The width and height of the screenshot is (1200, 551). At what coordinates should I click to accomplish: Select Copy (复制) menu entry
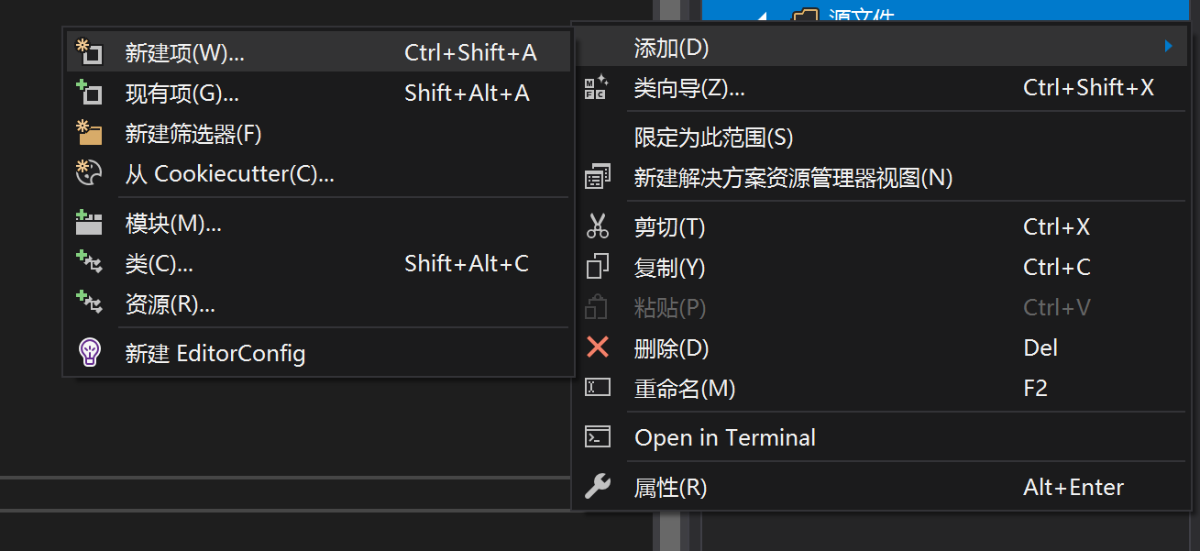pos(670,267)
